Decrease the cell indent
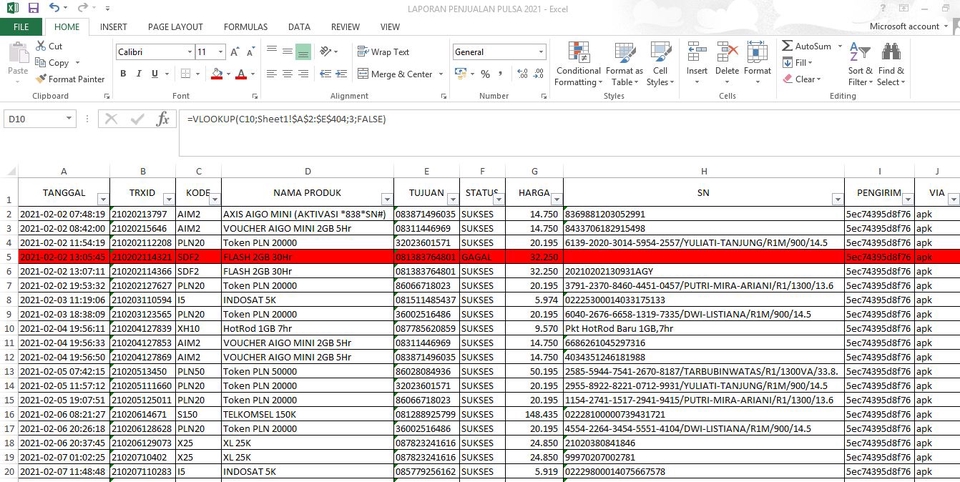Screen dimensions: 960x482 (x=326, y=73)
